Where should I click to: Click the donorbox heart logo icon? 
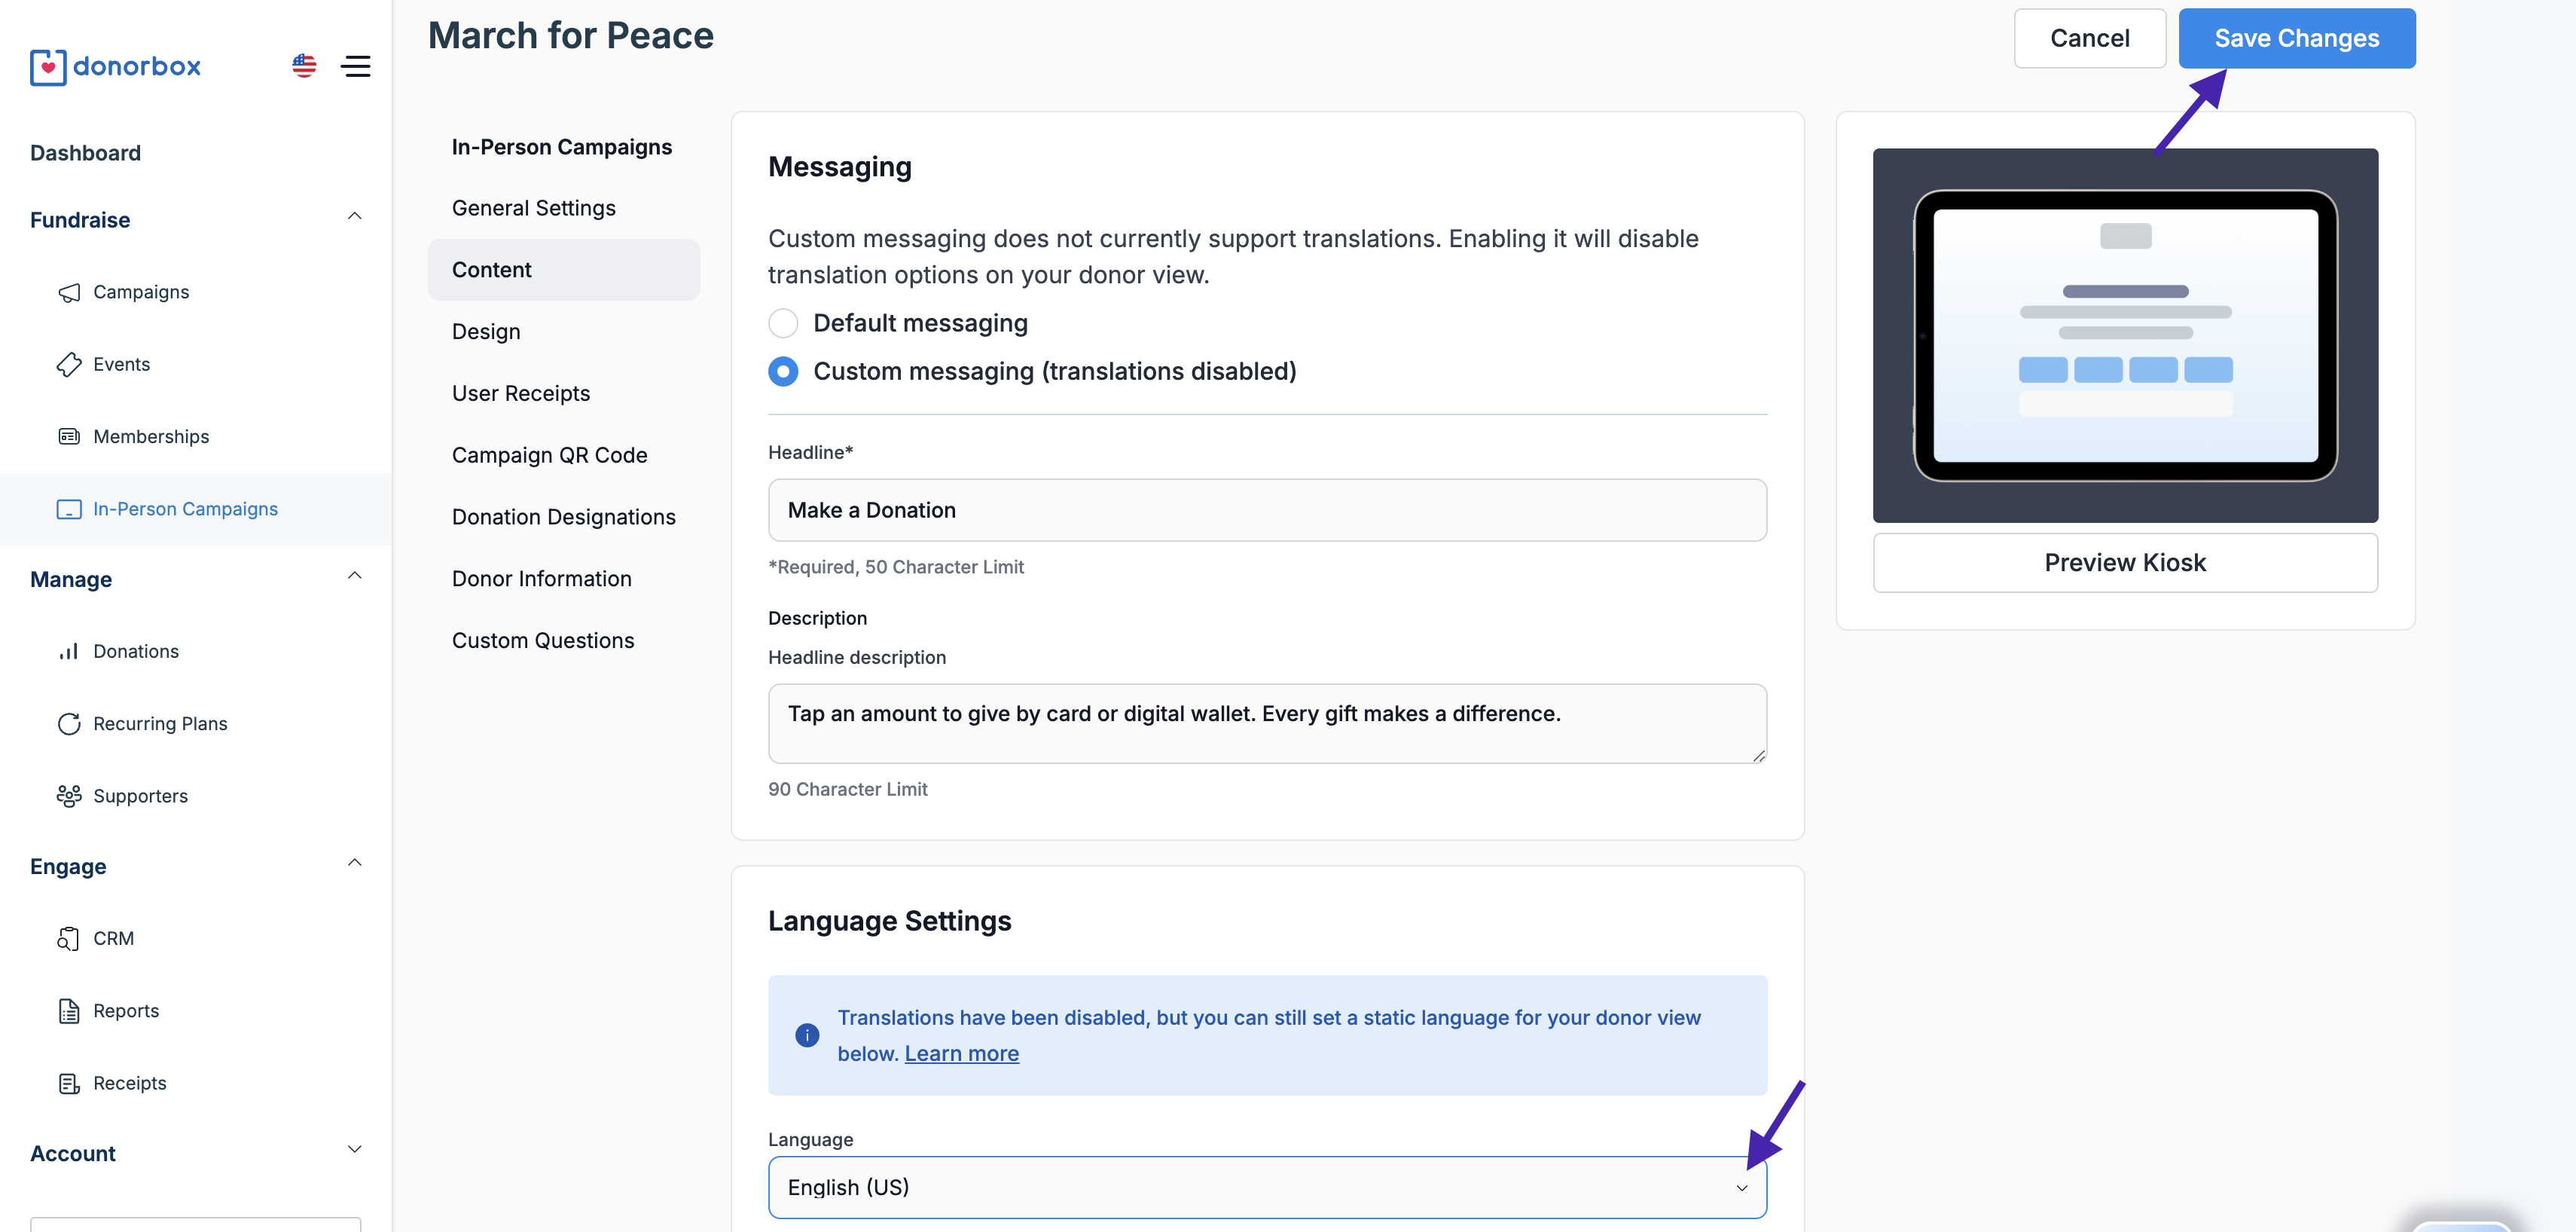pyautogui.click(x=48, y=67)
